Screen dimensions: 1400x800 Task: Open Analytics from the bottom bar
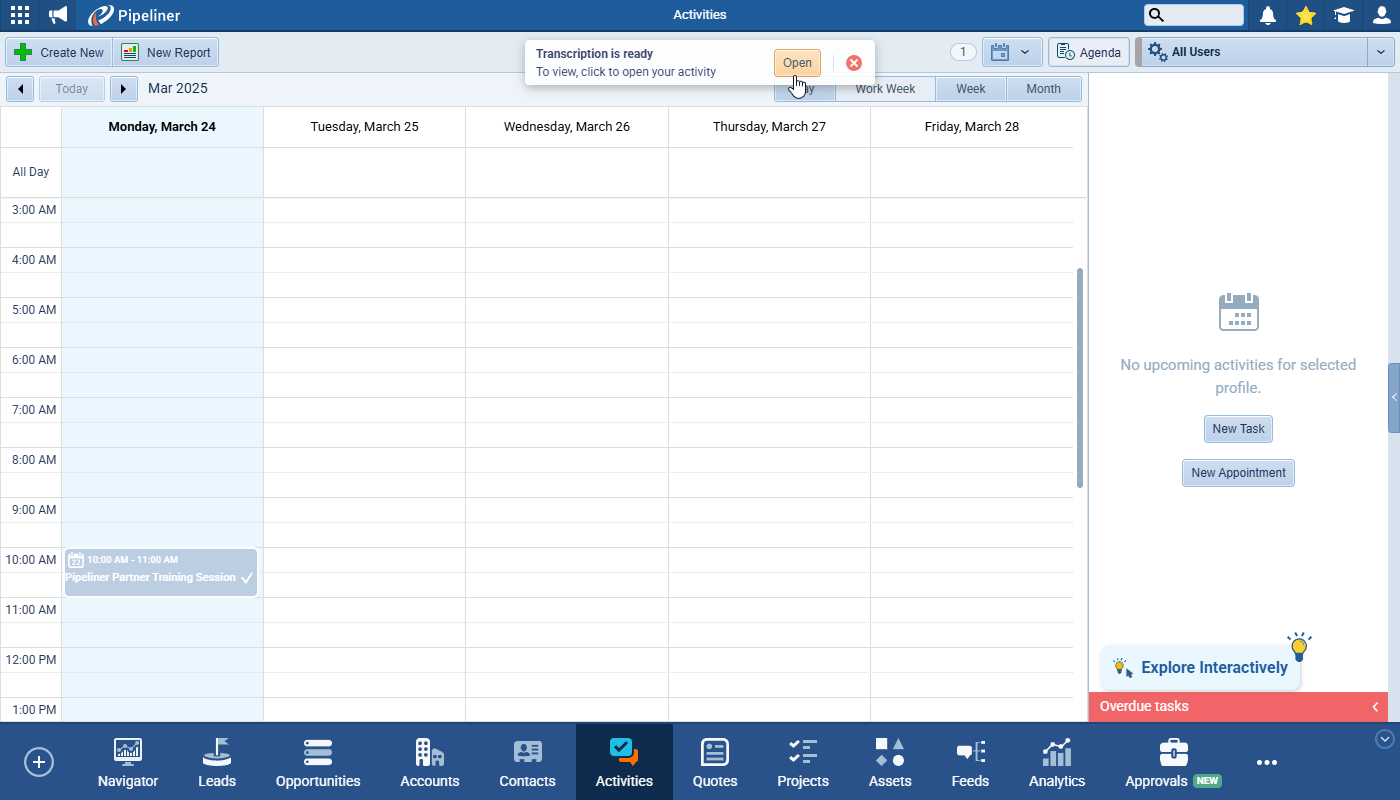point(1056,763)
